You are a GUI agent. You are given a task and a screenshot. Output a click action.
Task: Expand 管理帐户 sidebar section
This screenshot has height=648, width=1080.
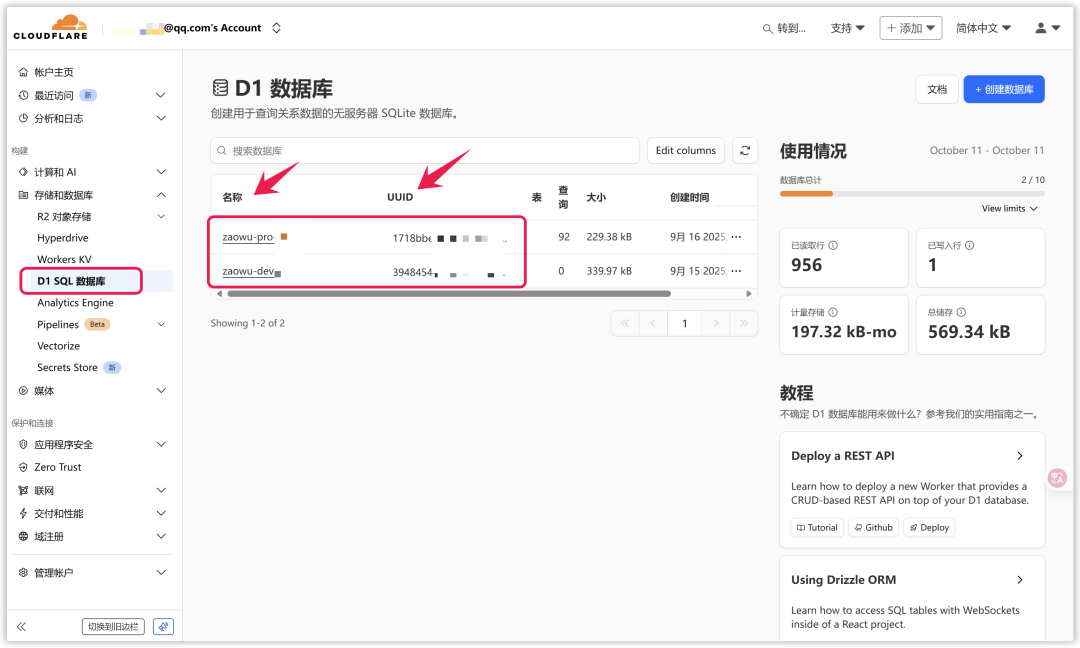click(x=160, y=573)
